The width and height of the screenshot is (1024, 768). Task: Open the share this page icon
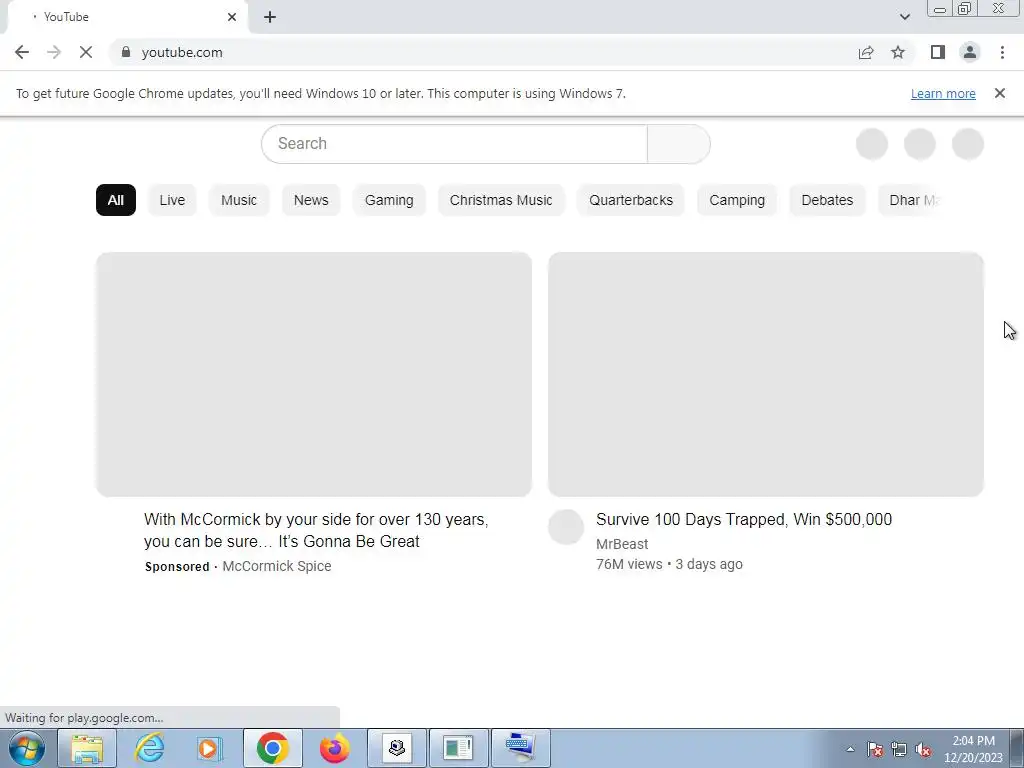[x=866, y=52]
